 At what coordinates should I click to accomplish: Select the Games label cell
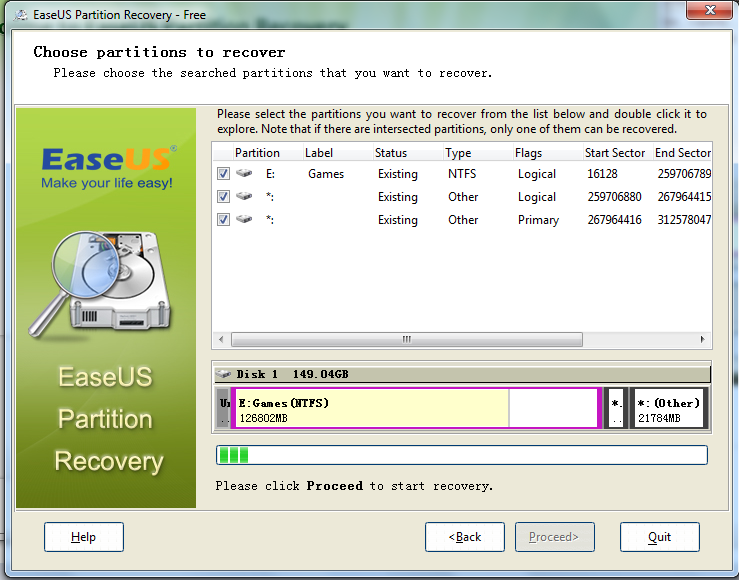click(326, 174)
